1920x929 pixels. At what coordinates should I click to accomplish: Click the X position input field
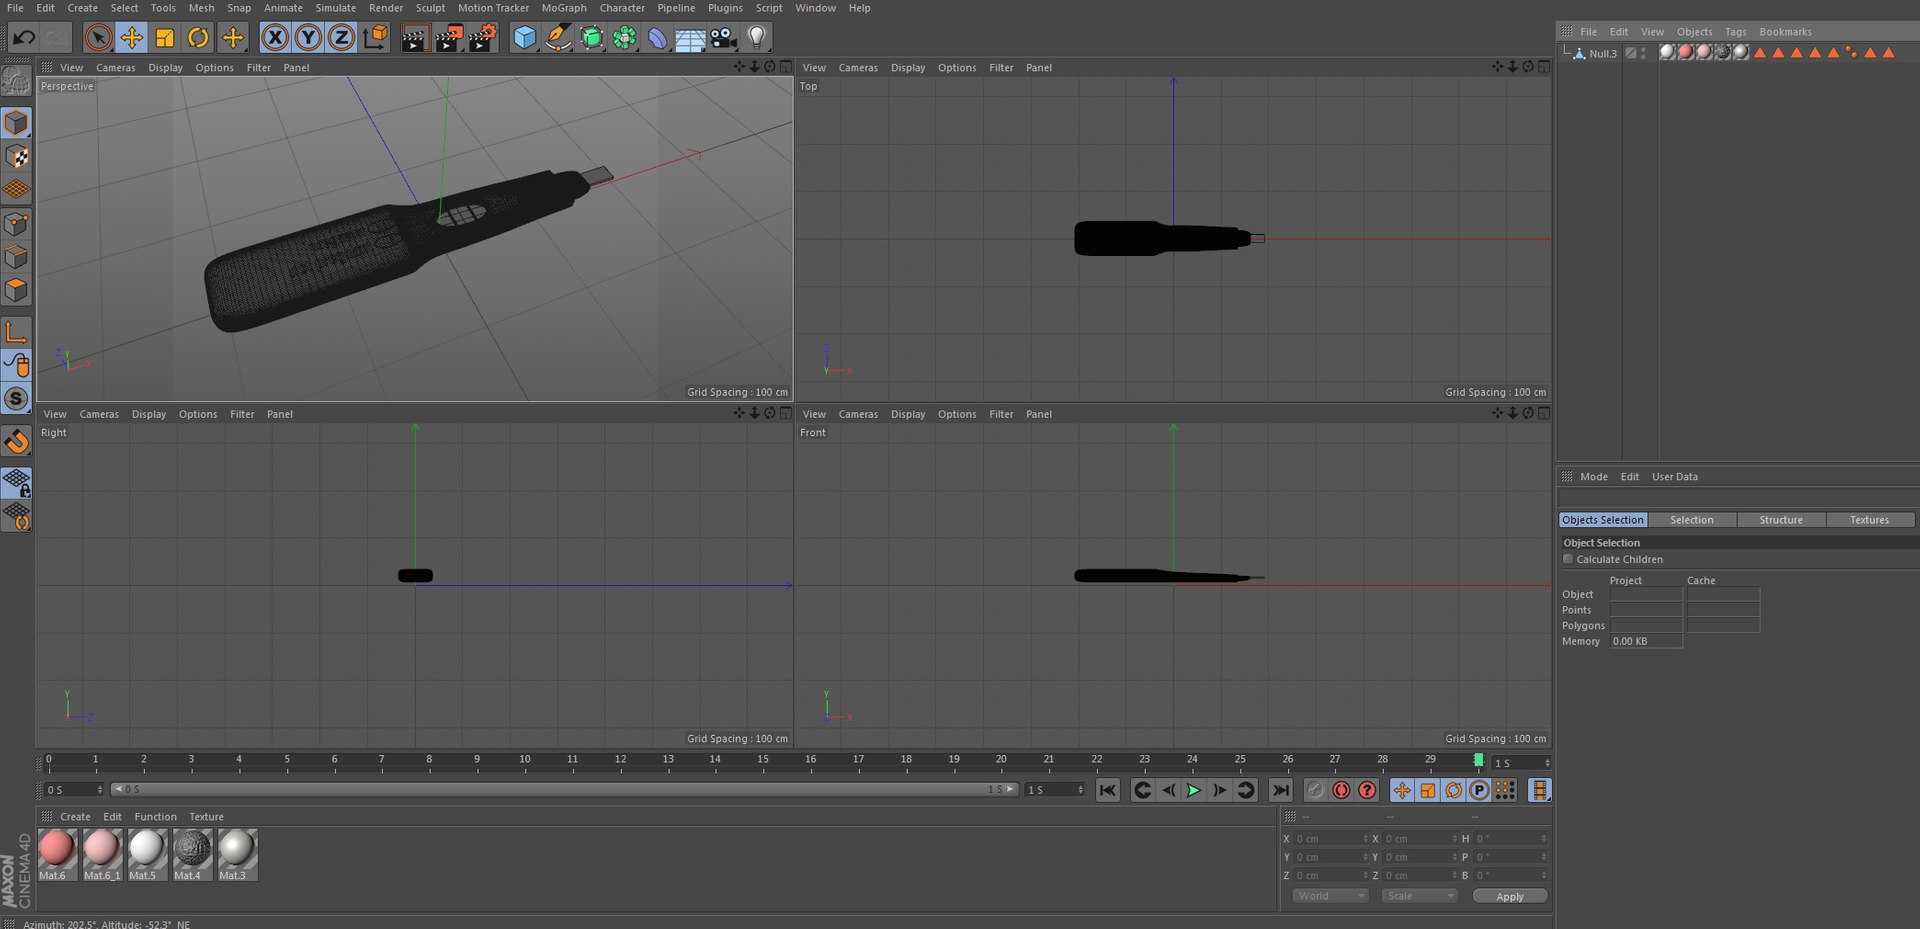(x=1330, y=839)
